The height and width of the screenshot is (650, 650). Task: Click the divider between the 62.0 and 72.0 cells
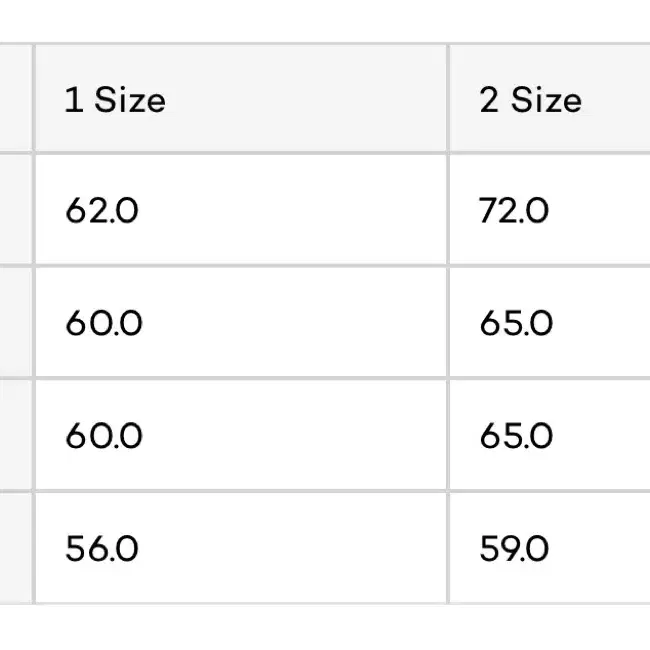[448, 210]
